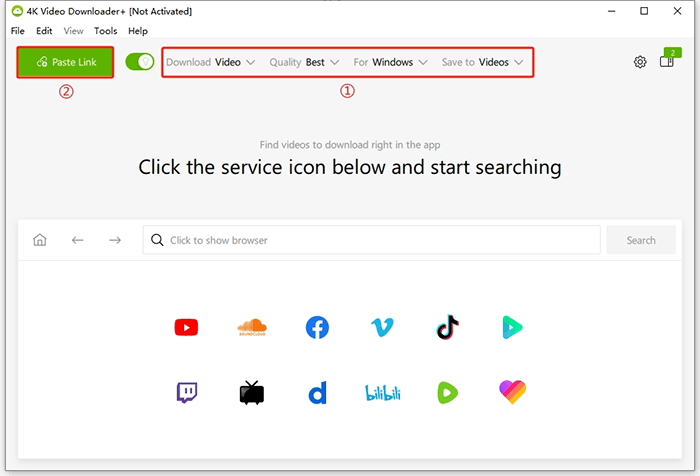
Task: Open the green-blue play-triangle service icon
Action: coord(512,327)
